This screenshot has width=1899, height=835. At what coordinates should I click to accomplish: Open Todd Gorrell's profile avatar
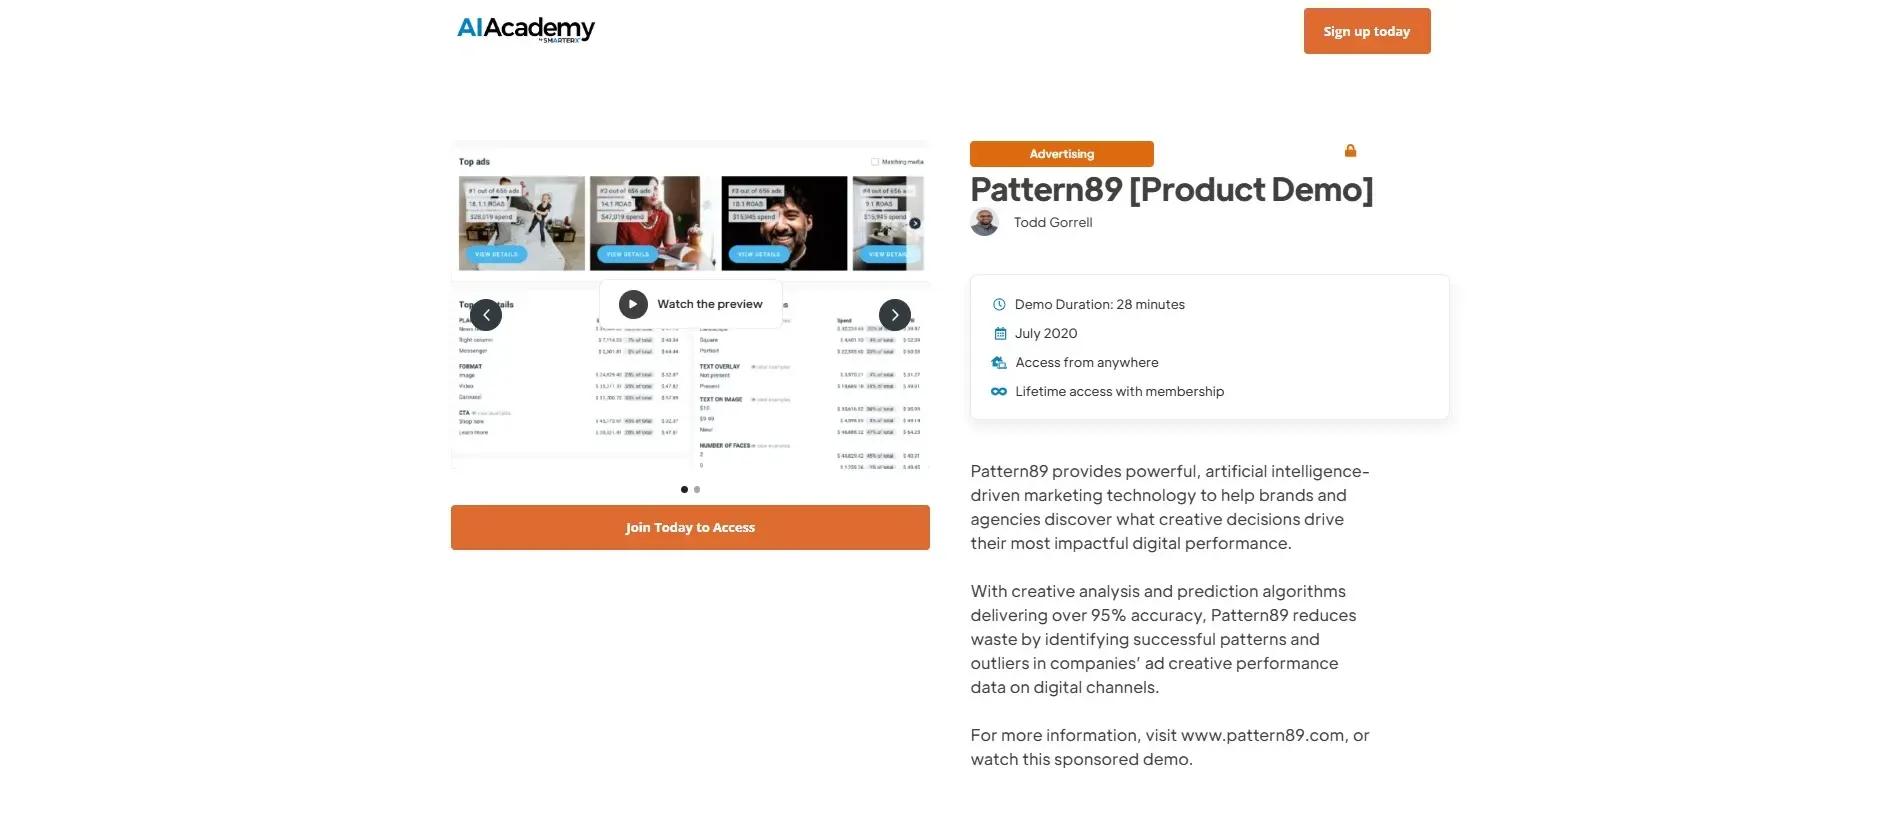984,222
